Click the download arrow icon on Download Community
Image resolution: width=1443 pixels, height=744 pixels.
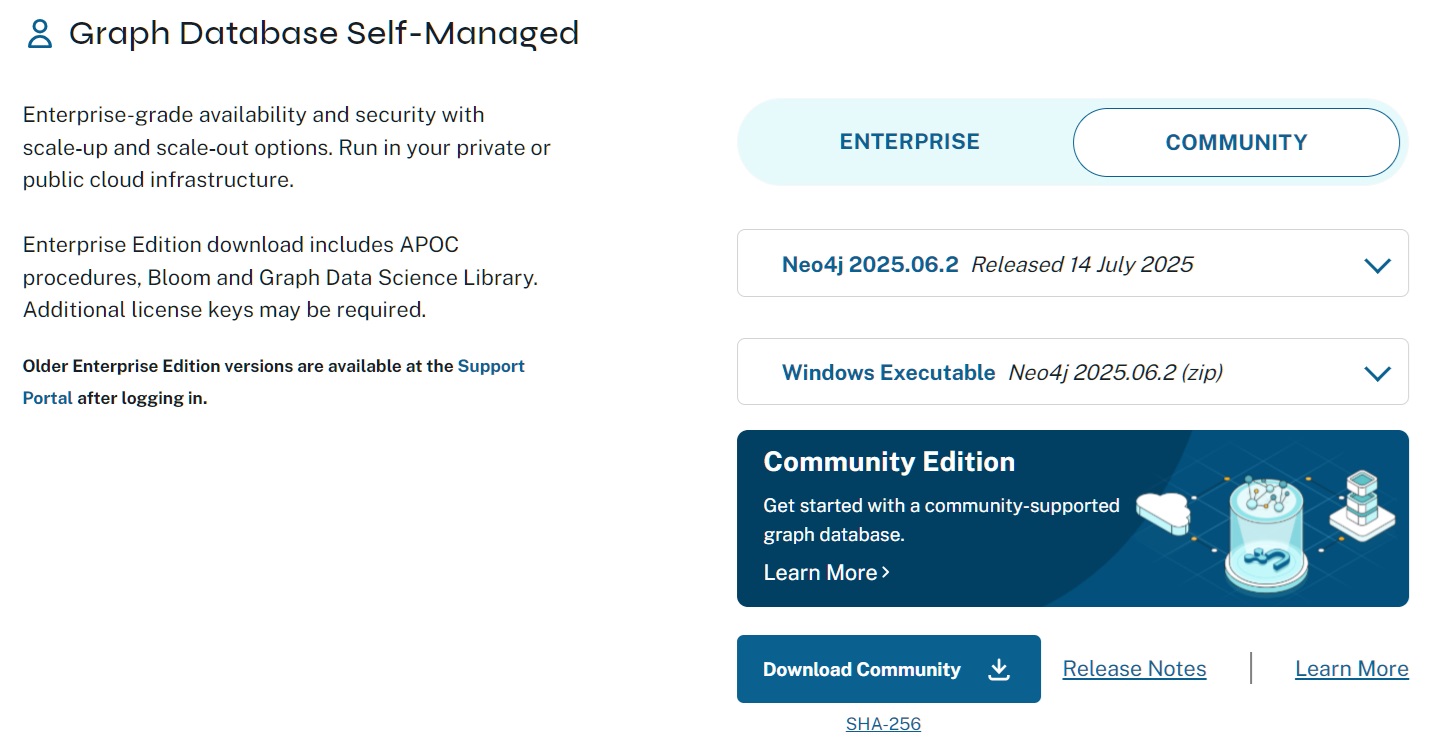pos(998,670)
